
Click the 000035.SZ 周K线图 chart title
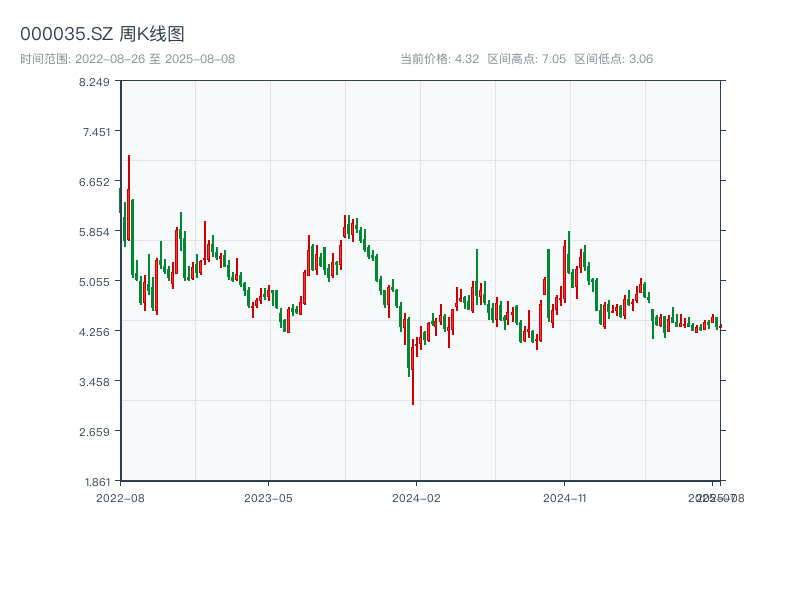click(102, 35)
